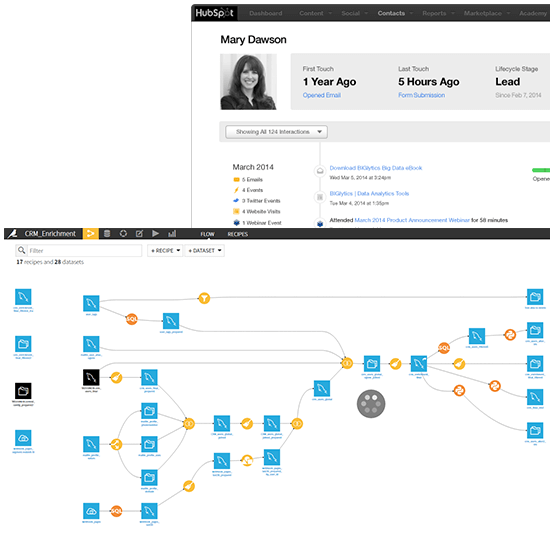The height and width of the screenshot is (550, 550).
Task: Open the bar chart icon in toolbar
Action: click(172, 233)
